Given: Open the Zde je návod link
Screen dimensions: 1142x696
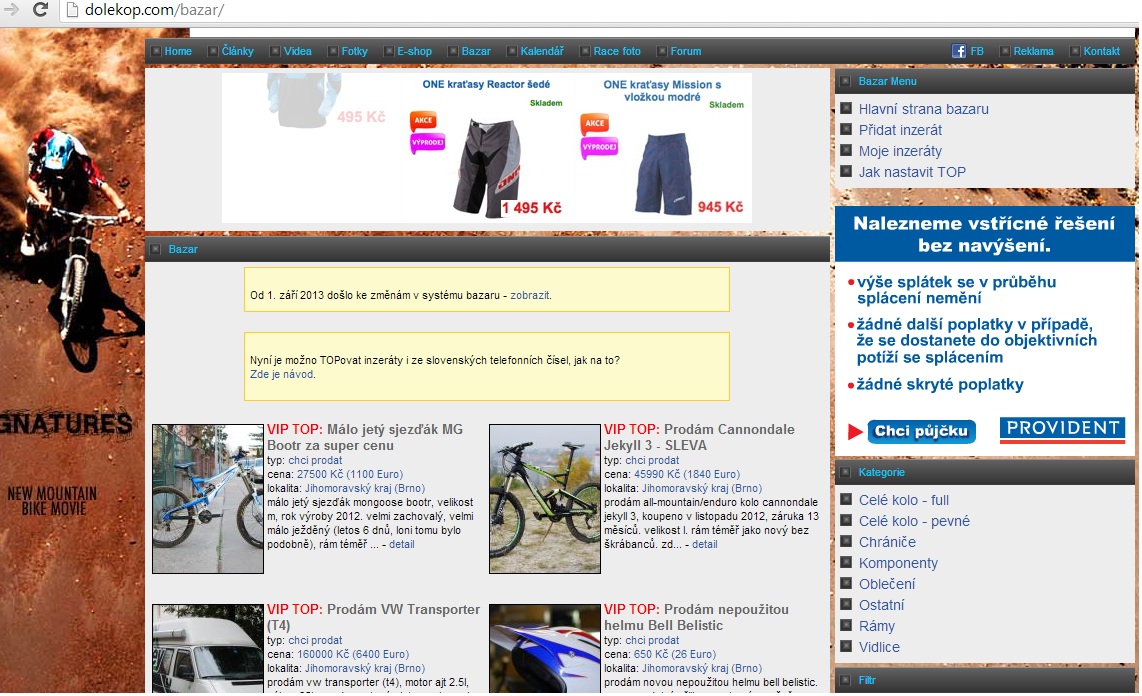Looking at the screenshot, I should pos(281,374).
